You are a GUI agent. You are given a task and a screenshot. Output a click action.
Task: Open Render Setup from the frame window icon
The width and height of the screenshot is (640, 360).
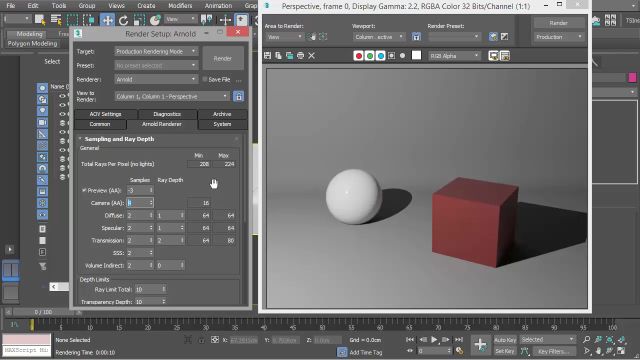point(493,37)
